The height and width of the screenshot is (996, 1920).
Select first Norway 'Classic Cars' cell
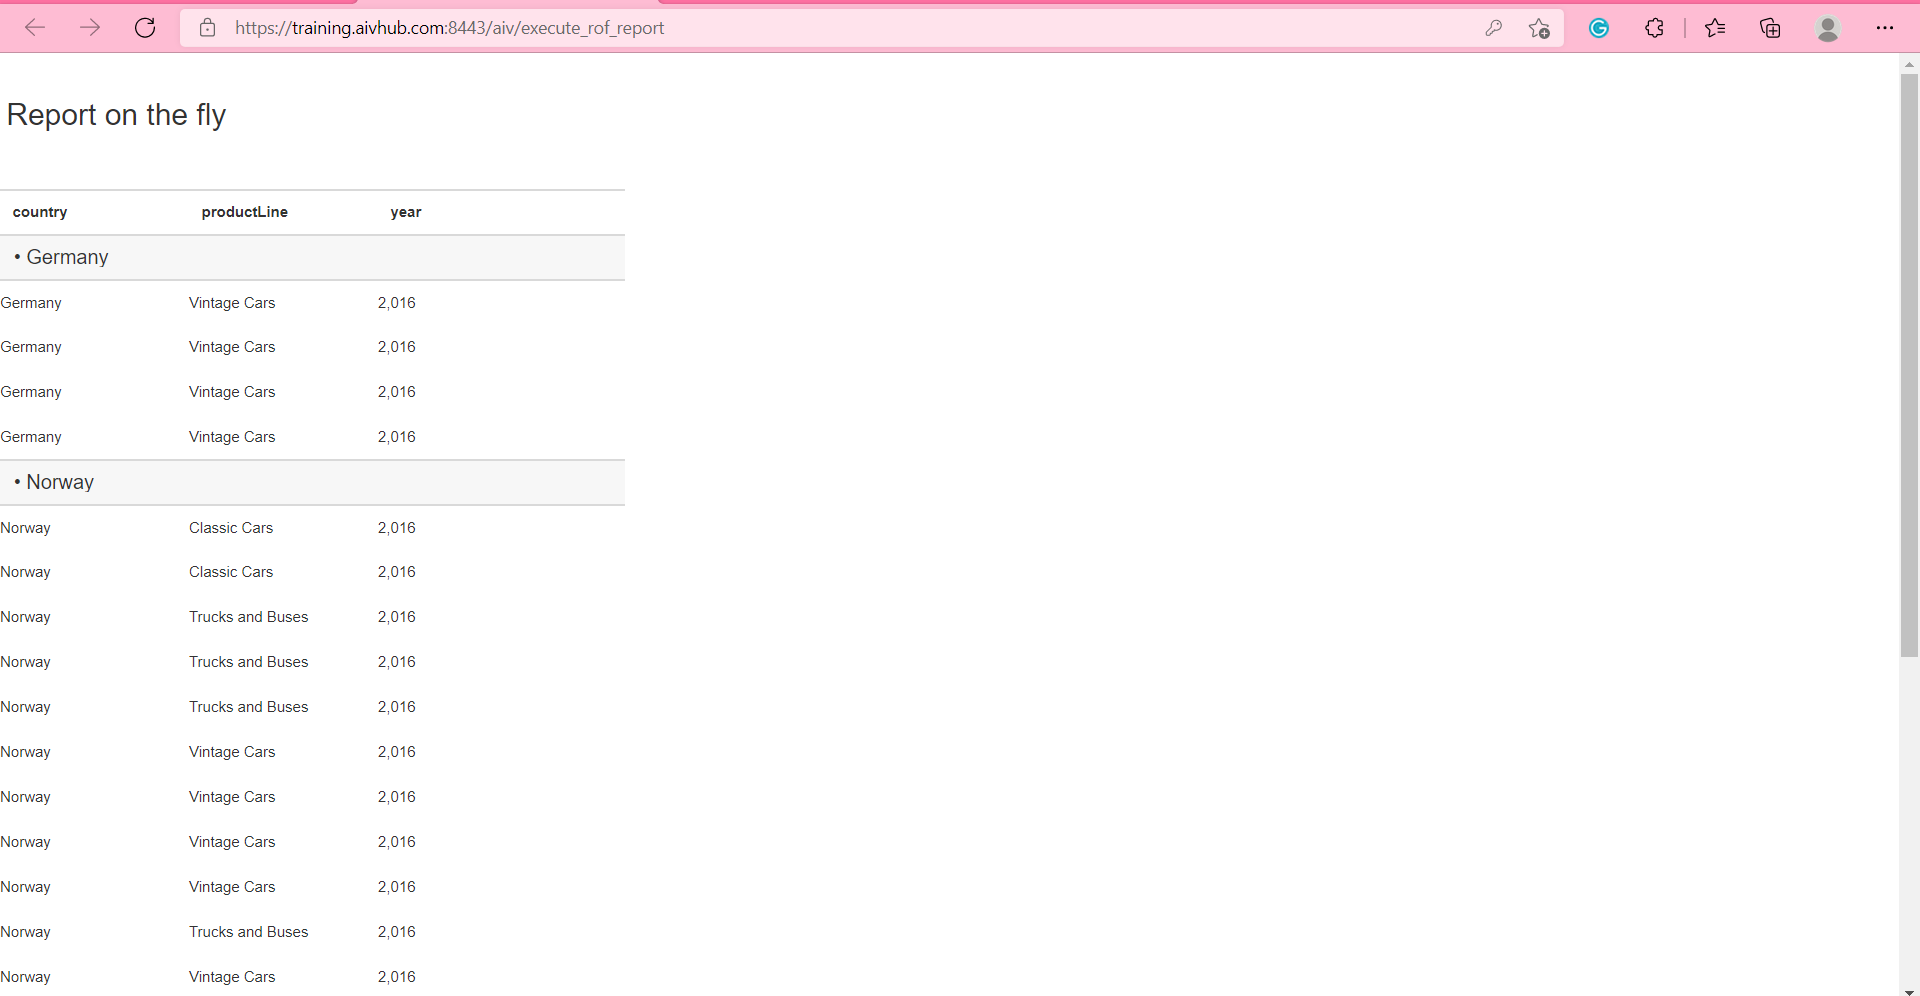[x=231, y=528]
